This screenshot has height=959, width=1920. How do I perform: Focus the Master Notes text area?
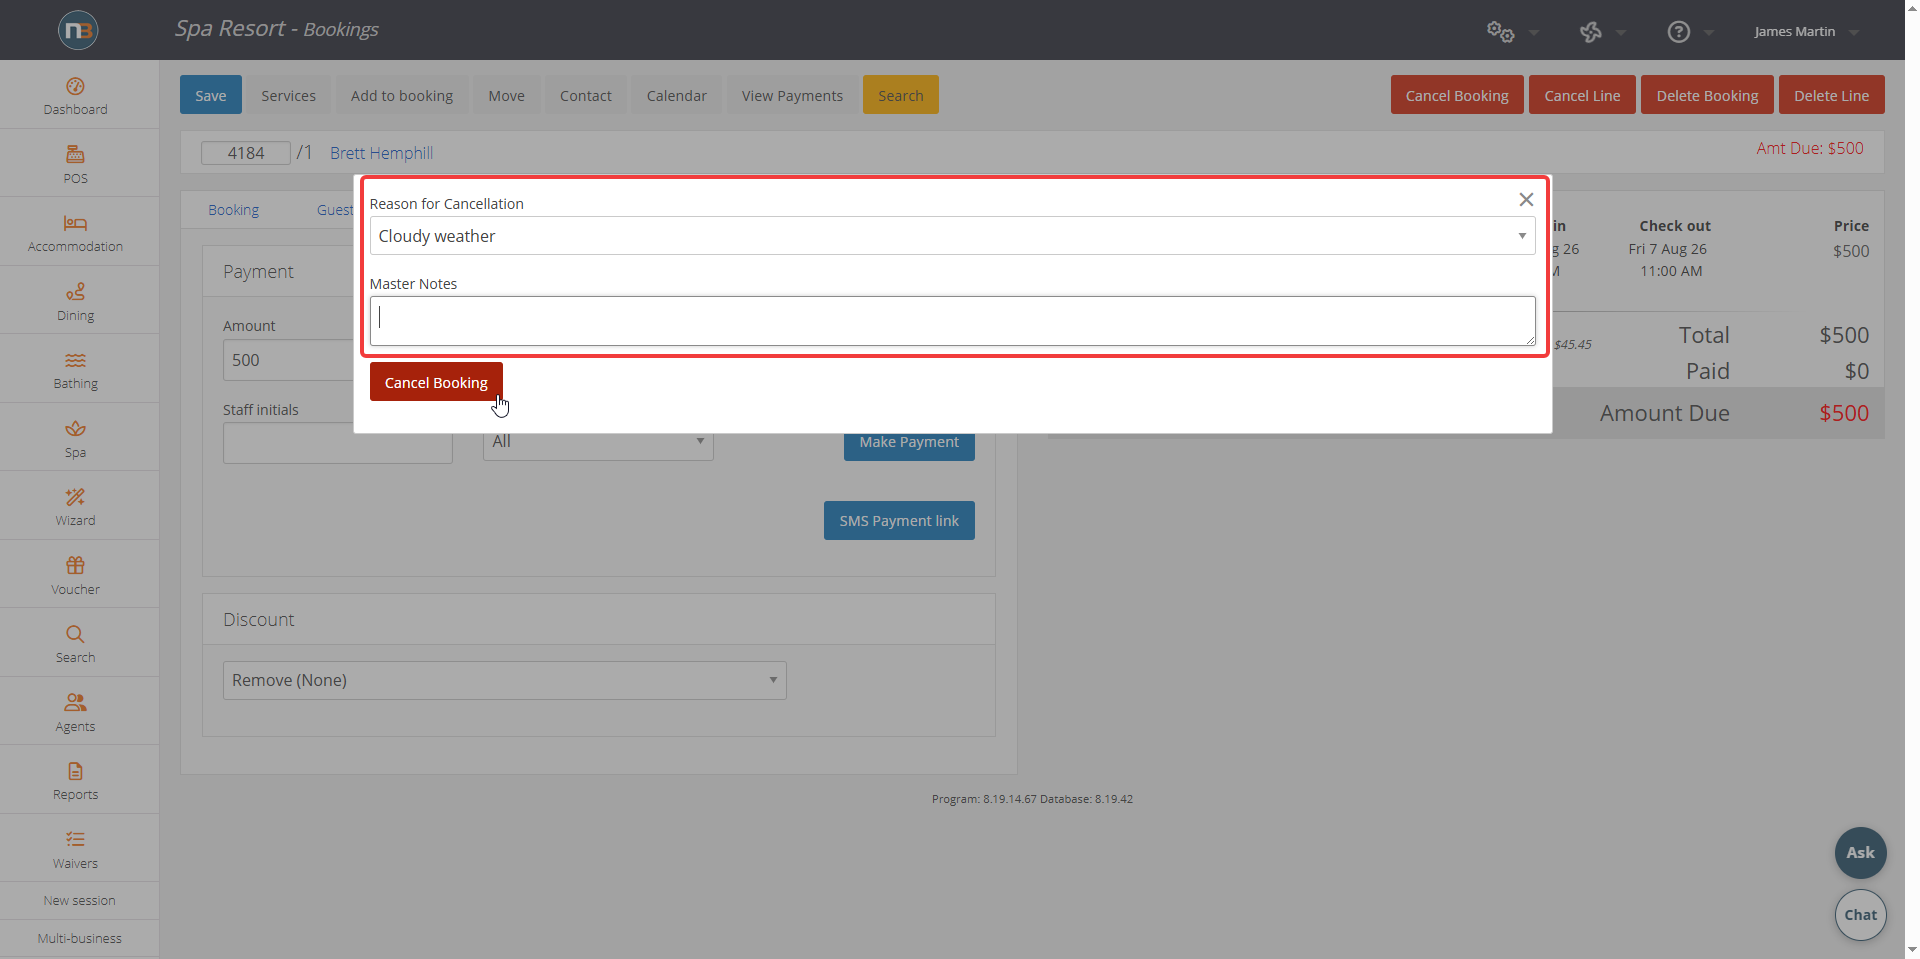tap(952, 321)
